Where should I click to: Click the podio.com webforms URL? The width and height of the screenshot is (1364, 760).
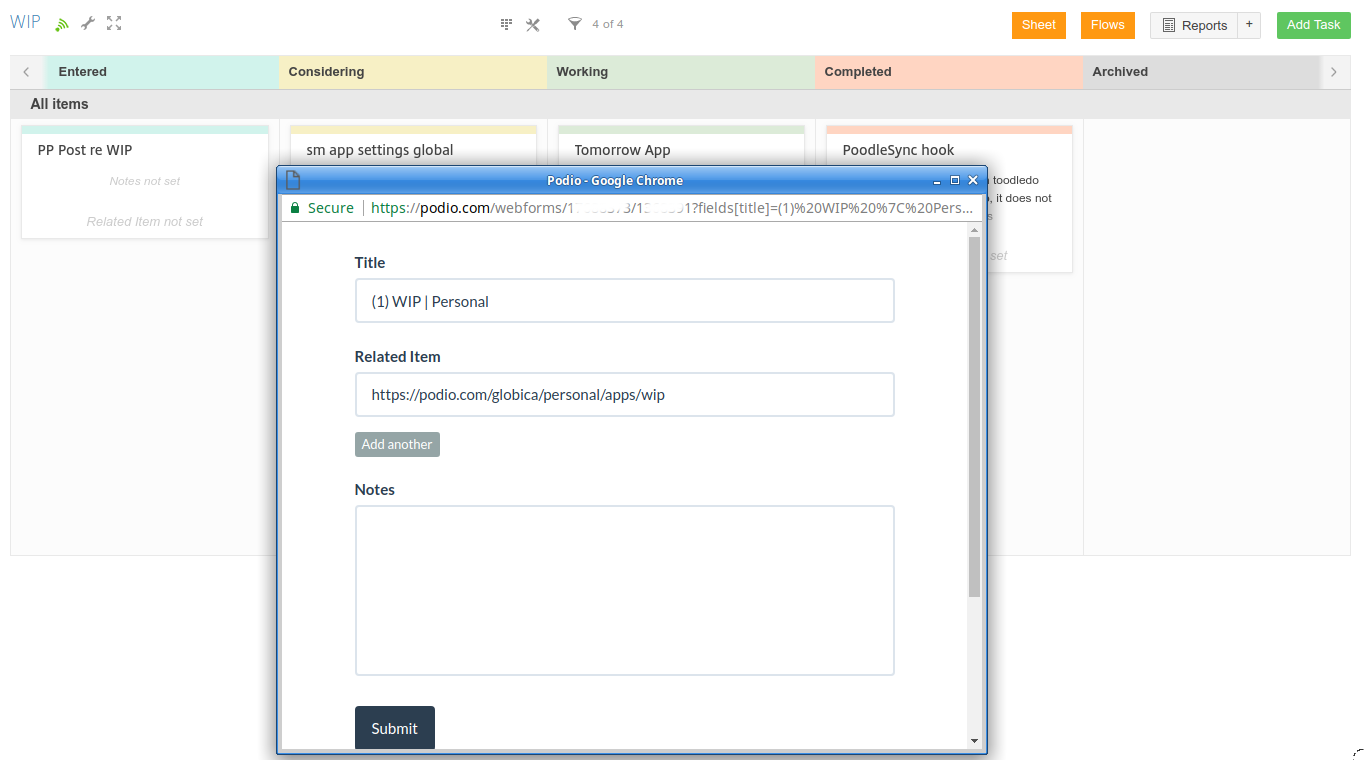(x=672, y=208)
